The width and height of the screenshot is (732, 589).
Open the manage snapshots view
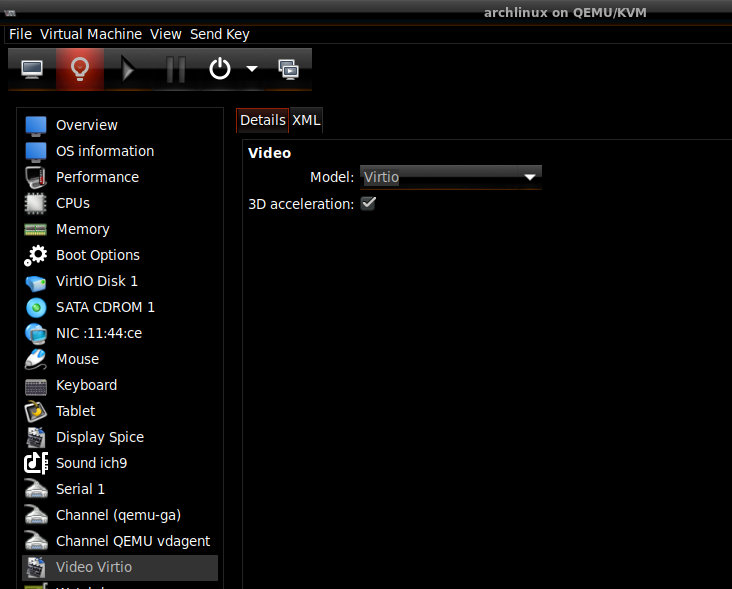pyautogui.click(x=289, y=69)
